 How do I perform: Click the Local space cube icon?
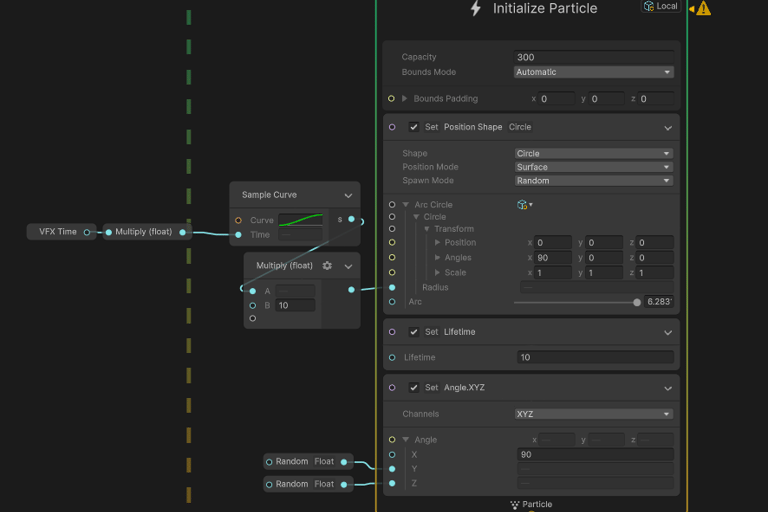[x=649, y=6]
